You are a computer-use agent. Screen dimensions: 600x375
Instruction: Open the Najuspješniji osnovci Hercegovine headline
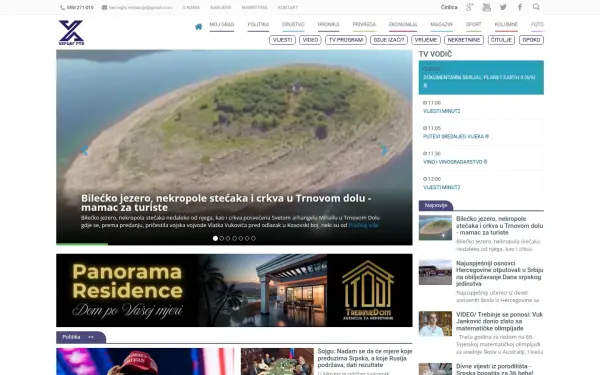coord(499,274)
